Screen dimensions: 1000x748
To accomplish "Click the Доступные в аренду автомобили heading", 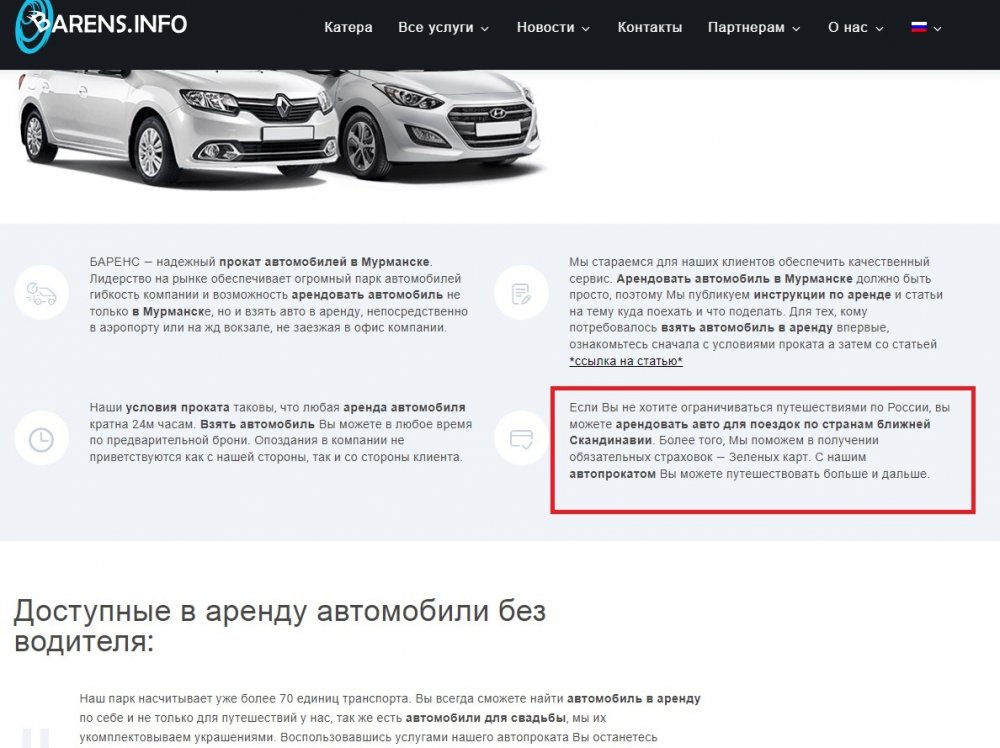I will pos(279,626).
